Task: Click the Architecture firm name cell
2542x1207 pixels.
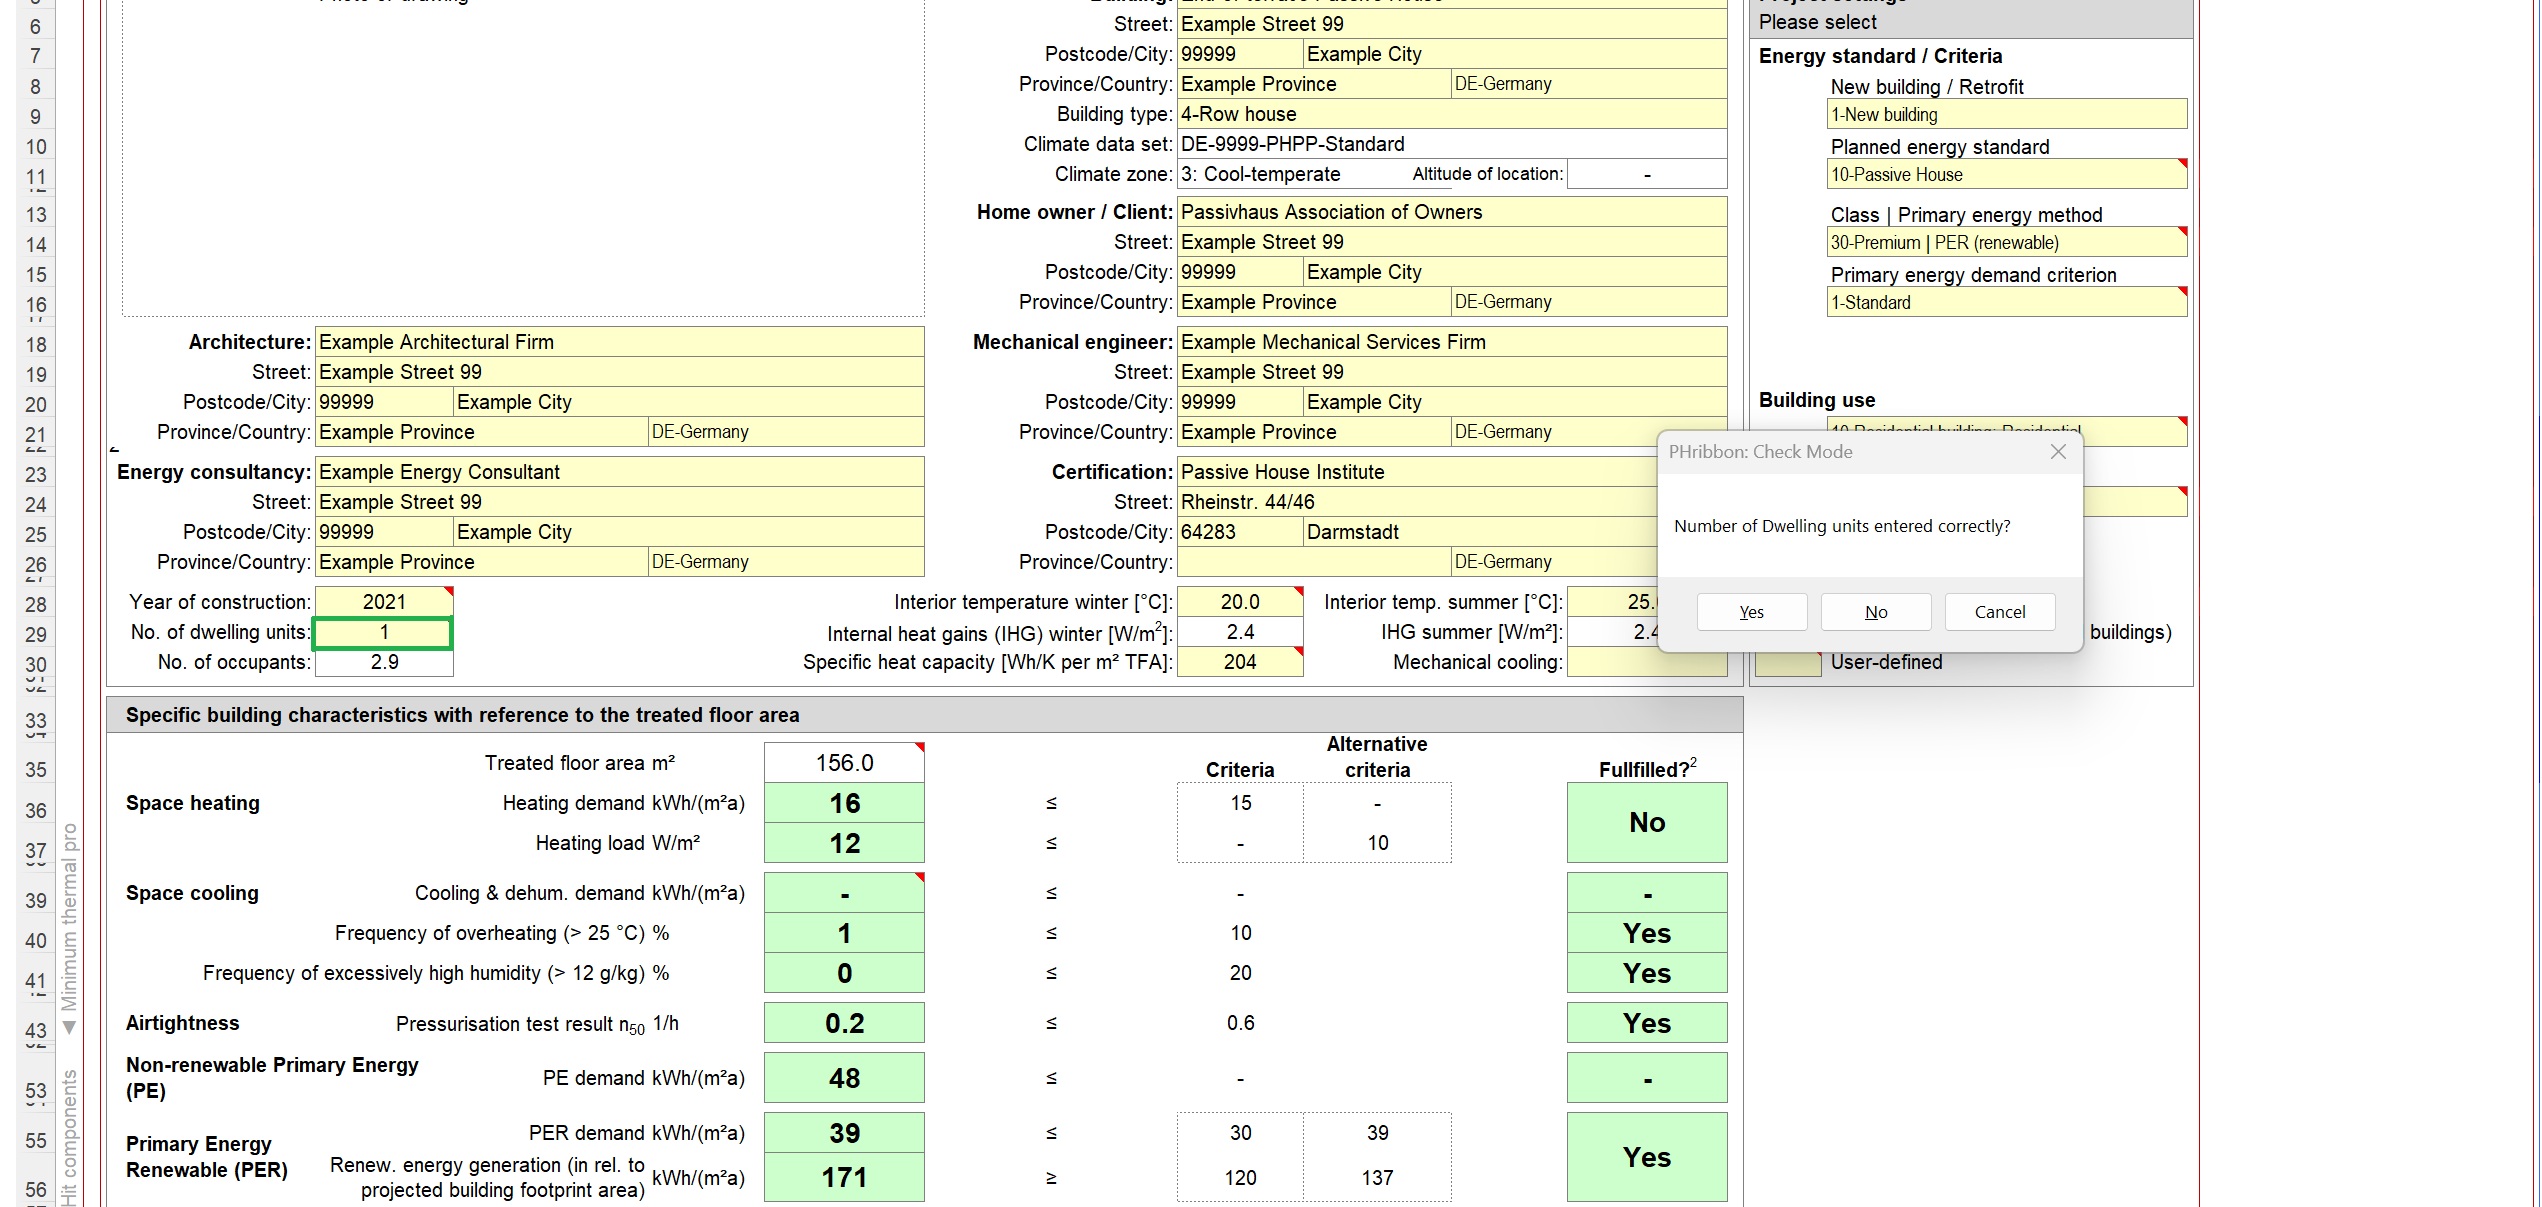Action: click(x=619, y=342)
